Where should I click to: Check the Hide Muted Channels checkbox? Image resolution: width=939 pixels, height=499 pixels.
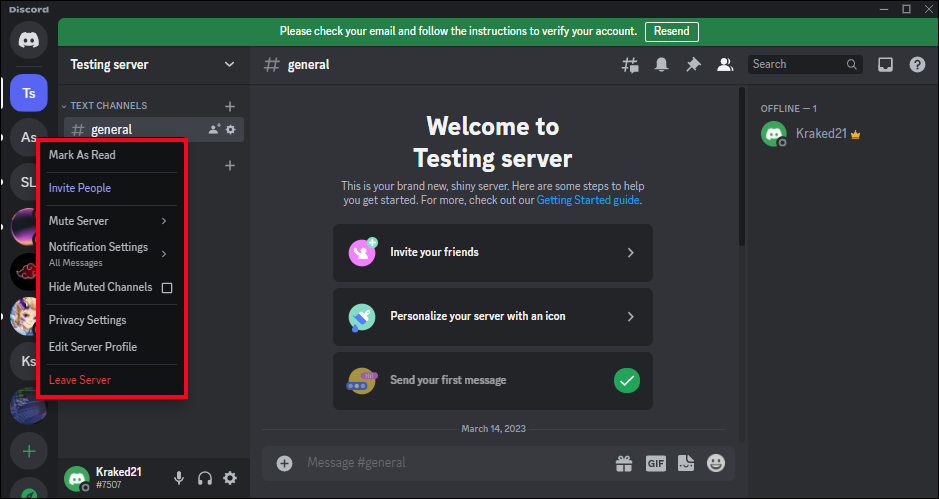coord(167,288)
